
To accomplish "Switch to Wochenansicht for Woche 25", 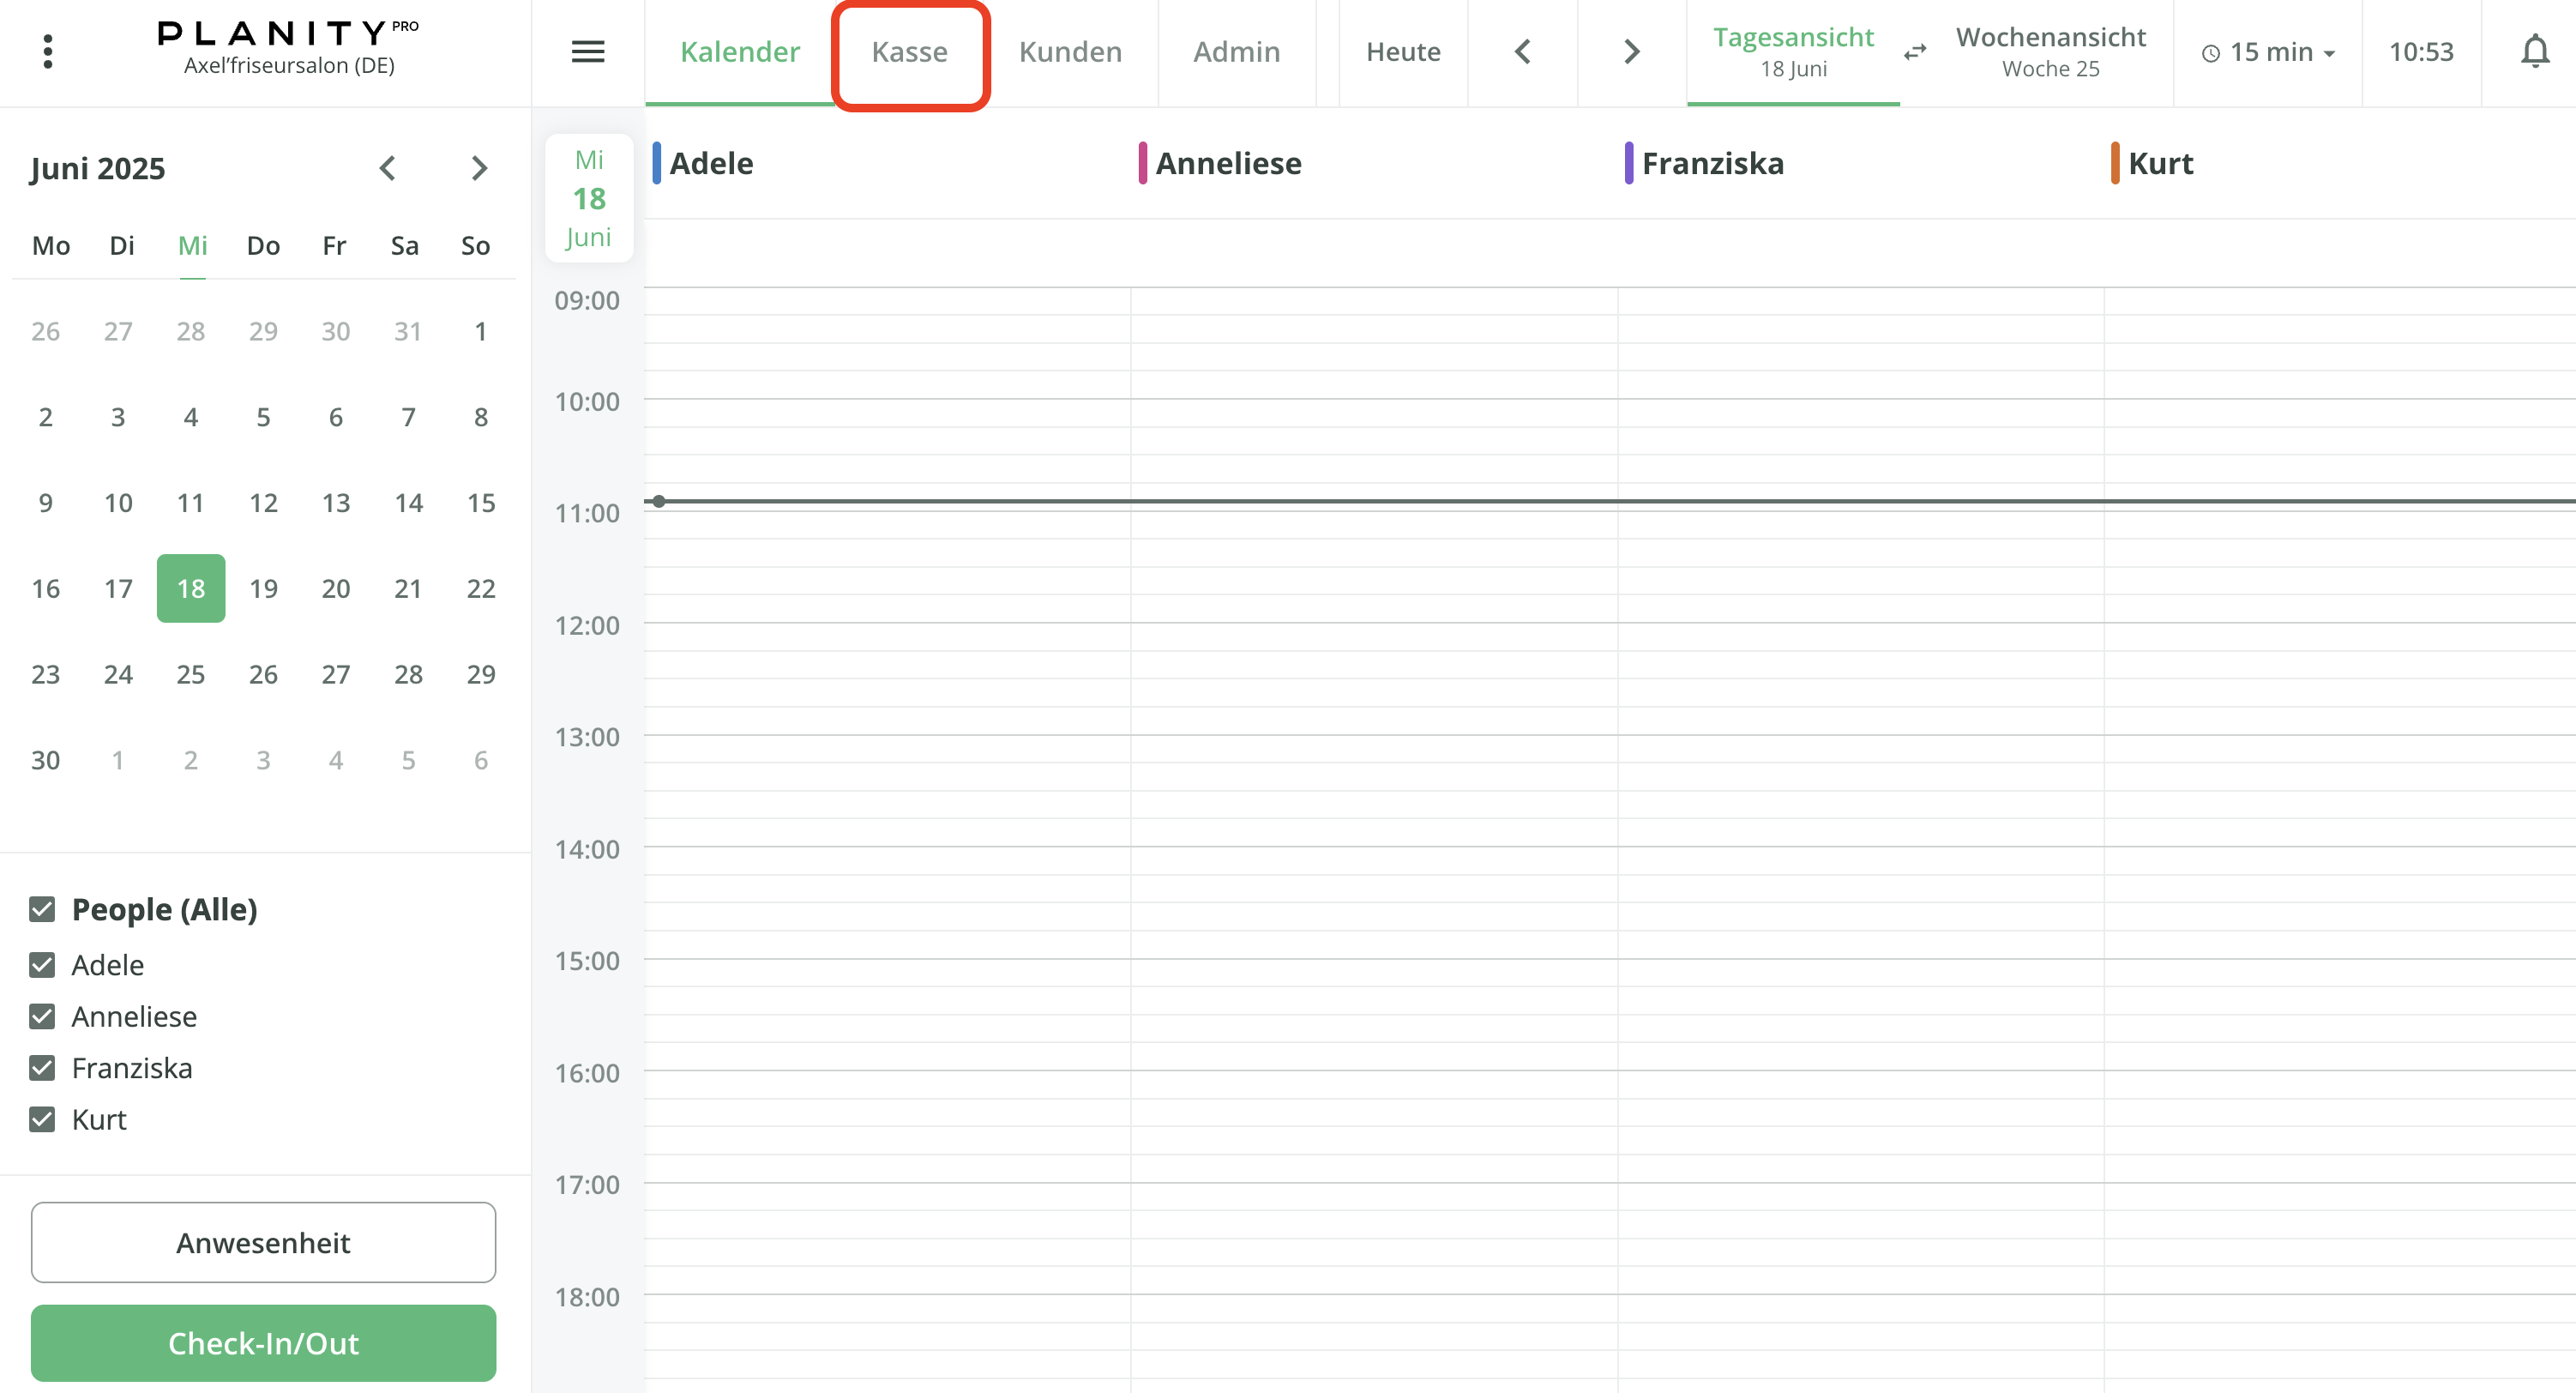I will [2051, 51].
